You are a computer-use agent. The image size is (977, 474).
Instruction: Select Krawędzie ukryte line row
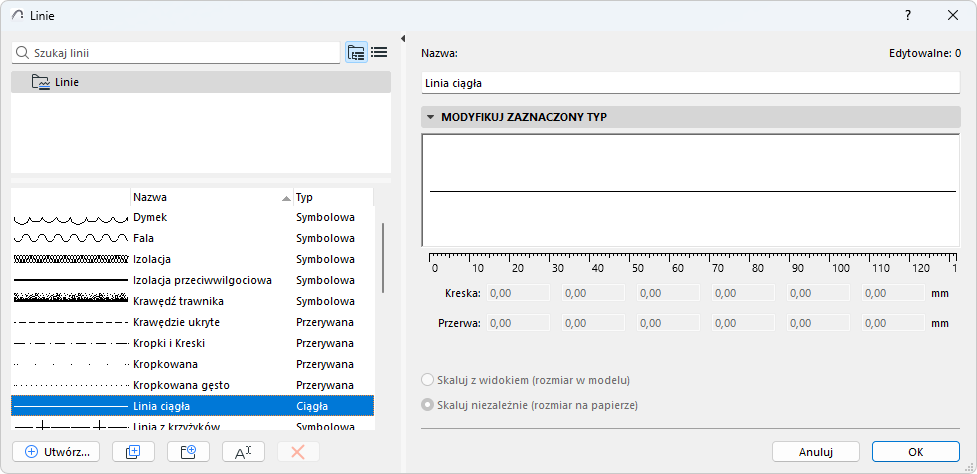[x=193, y=322]
